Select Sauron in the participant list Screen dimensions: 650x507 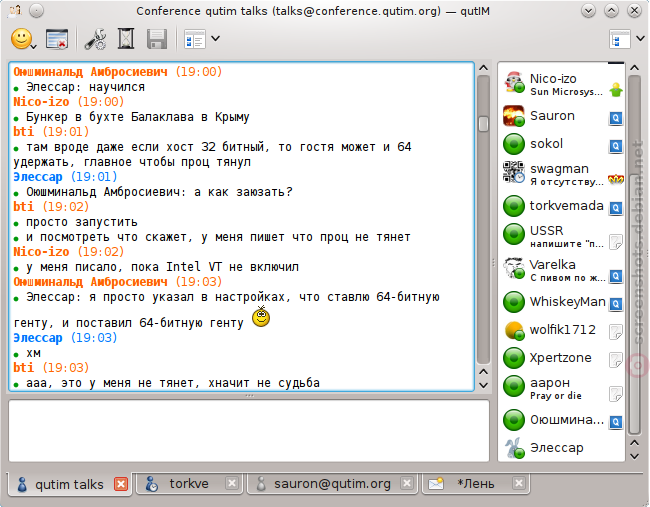[x=561, y=116]
